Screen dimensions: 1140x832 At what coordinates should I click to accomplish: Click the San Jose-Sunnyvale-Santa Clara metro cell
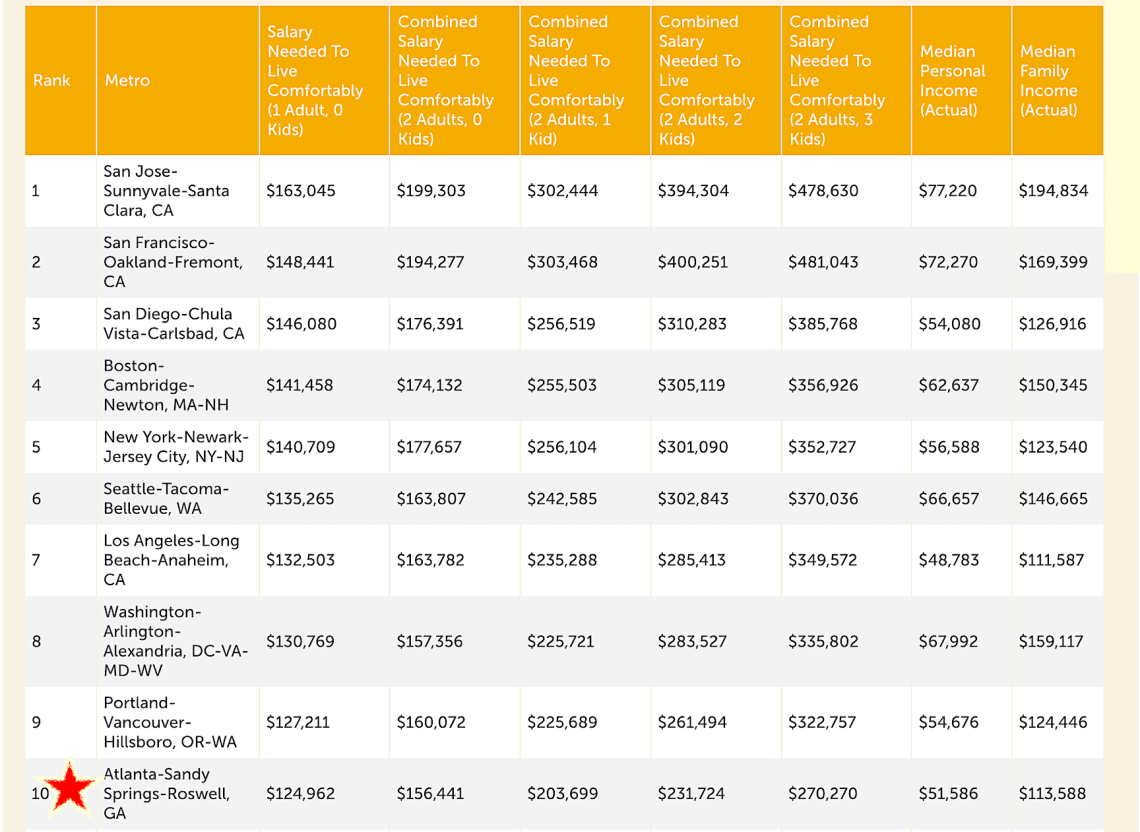tap(166, 190)
